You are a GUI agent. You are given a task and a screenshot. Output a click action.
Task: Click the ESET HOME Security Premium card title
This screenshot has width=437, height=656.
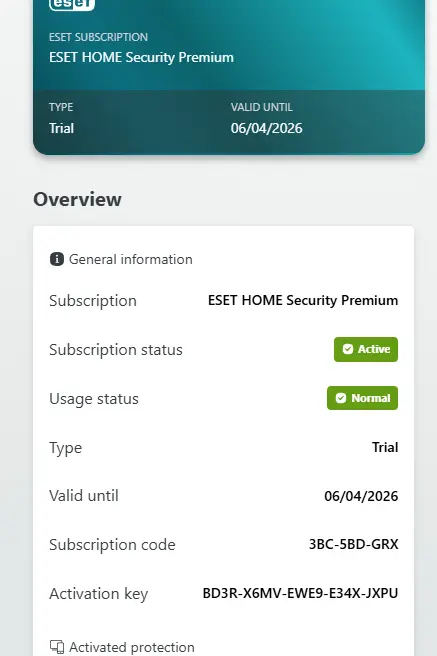(x=141, y=57)
